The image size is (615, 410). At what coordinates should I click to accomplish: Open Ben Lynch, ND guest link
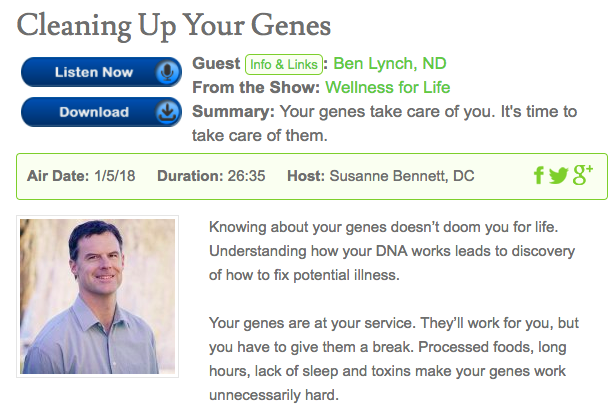click(x=390, y=64)
